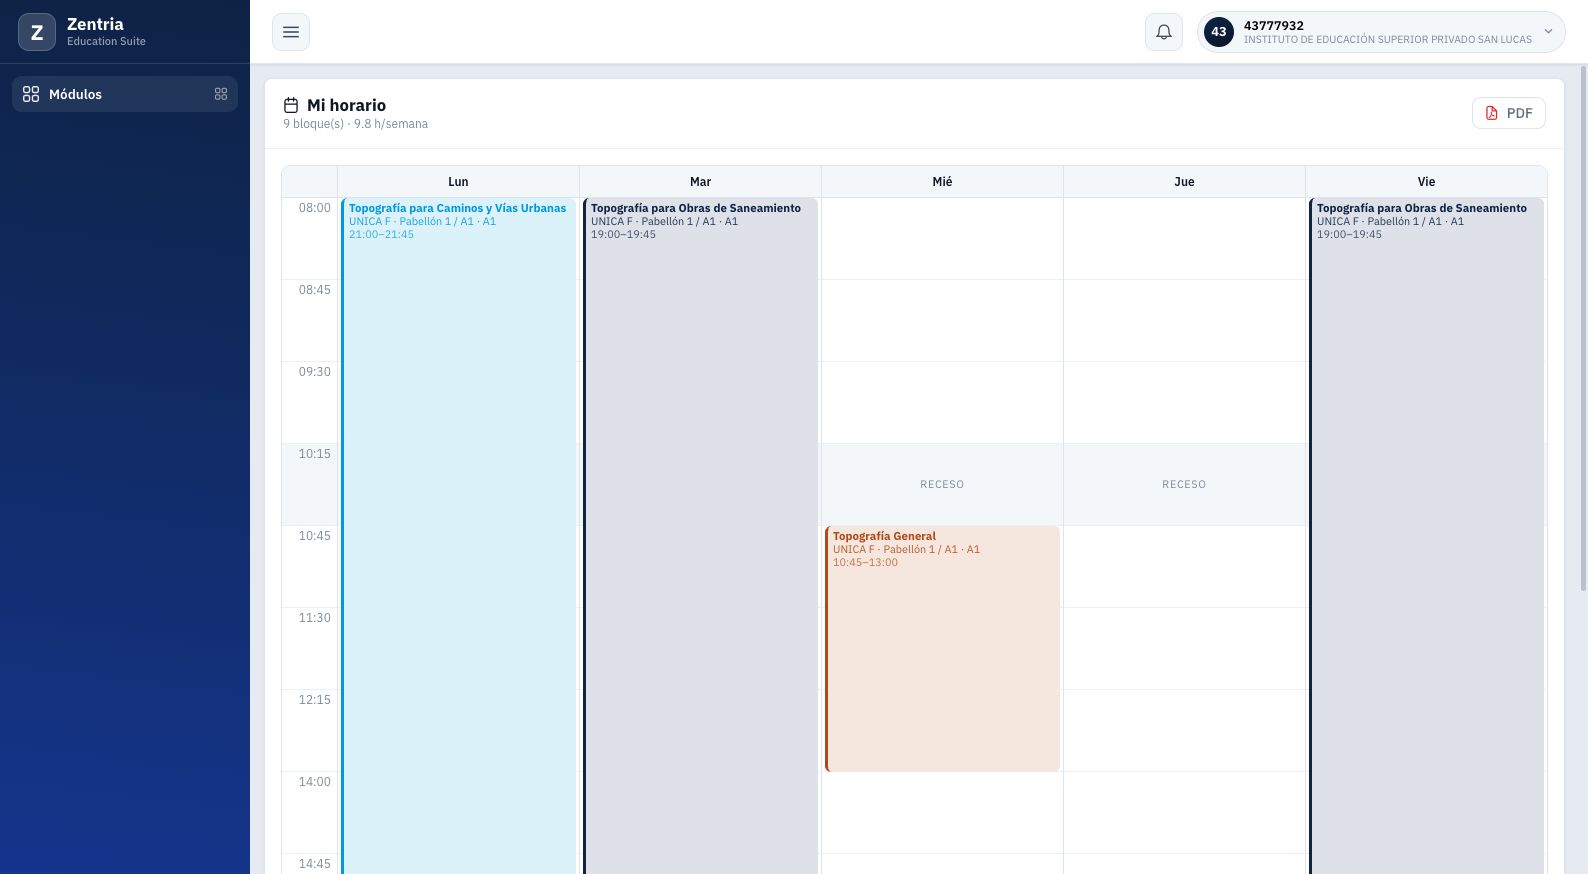Open Topografía para Caminos y Vías Urbanas block

coord(459,536)
